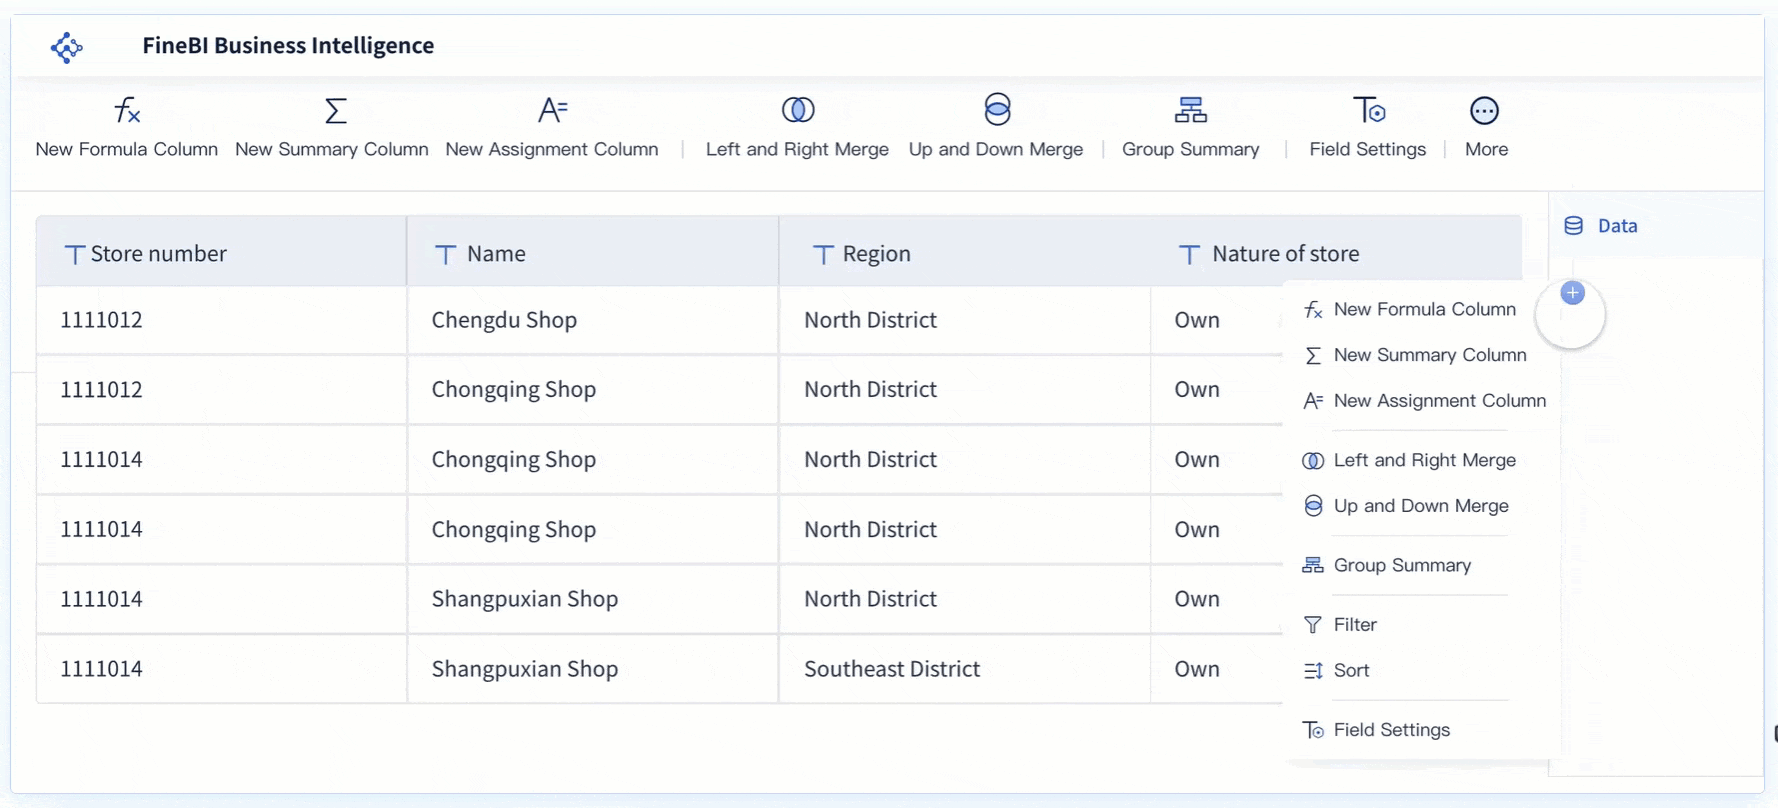The width and height of the screenshot is (1778, 808).
Task: Click the Store number column header
Action: point(158,254)
